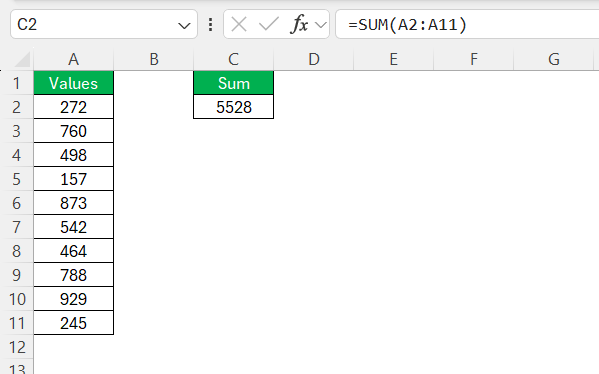599x374 pixels.
Task: Click the green Values header cell
Action: 73,83
